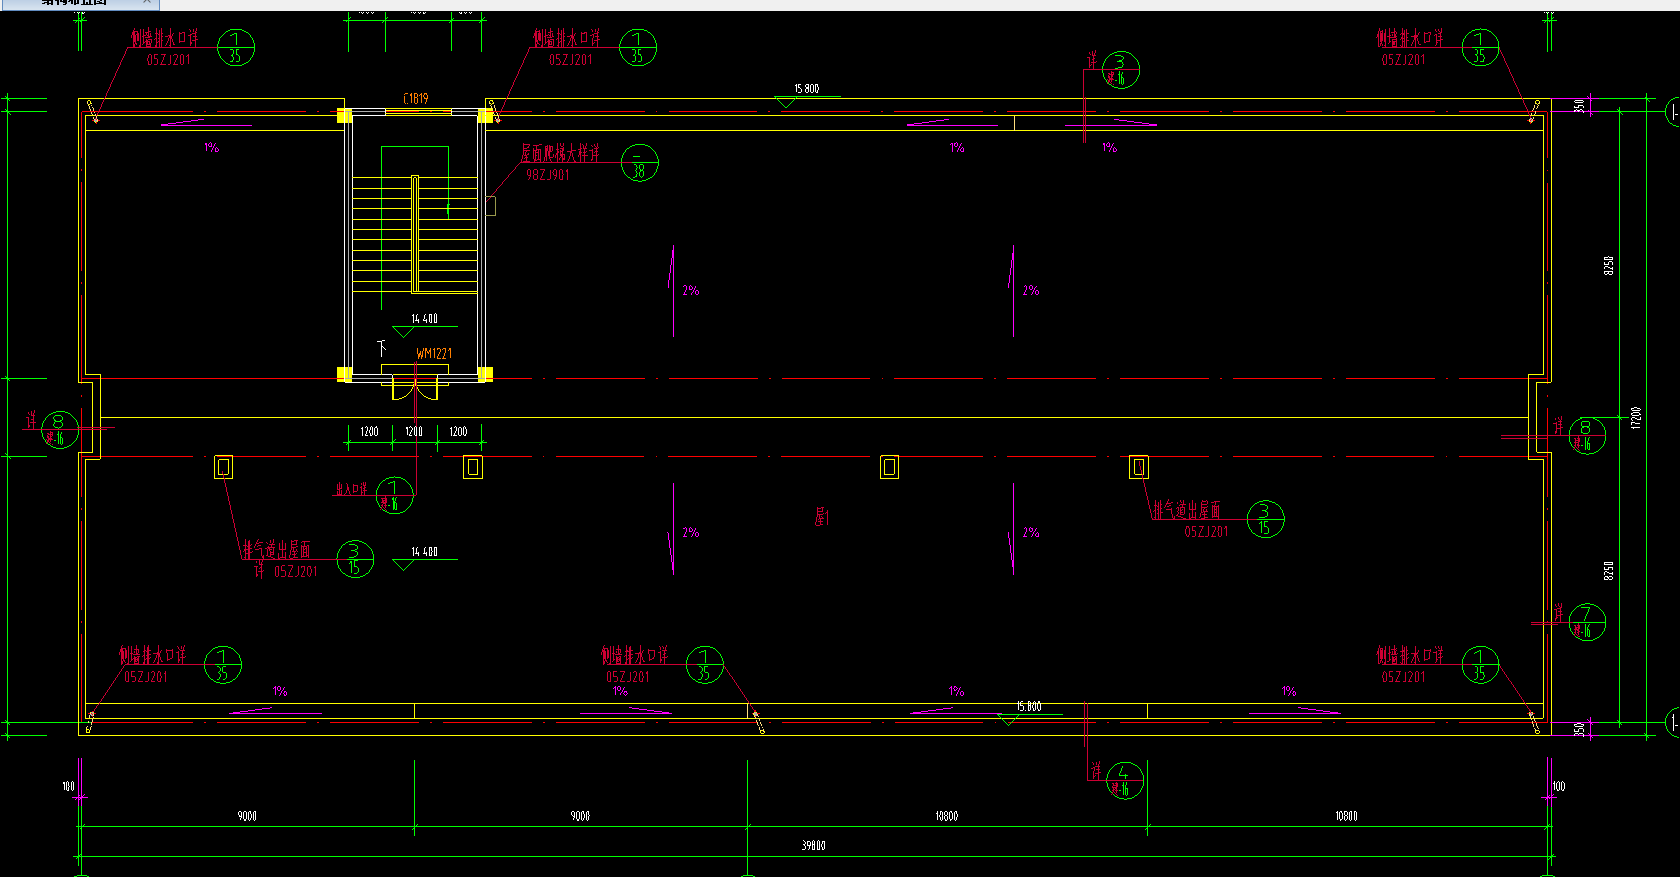
Task: Select the yellow column at stairwell bottom-right corner
Action: pos(485,374)
